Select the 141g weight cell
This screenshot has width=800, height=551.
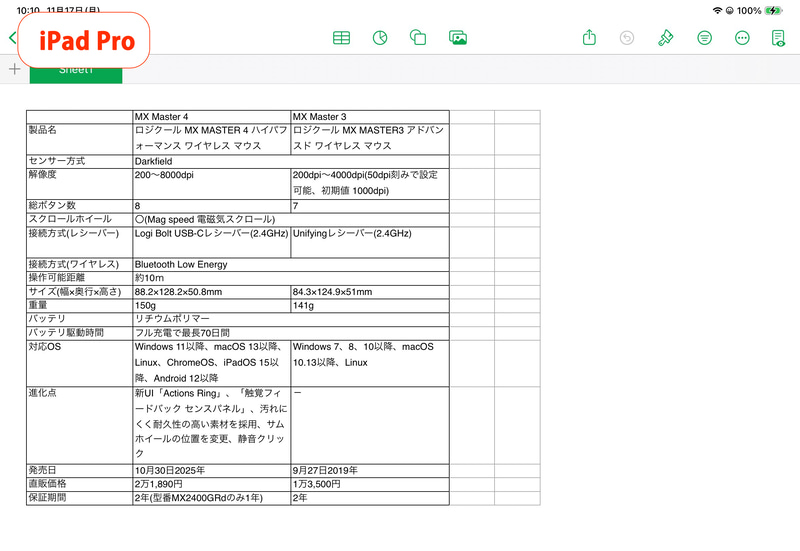coord(370,306)
